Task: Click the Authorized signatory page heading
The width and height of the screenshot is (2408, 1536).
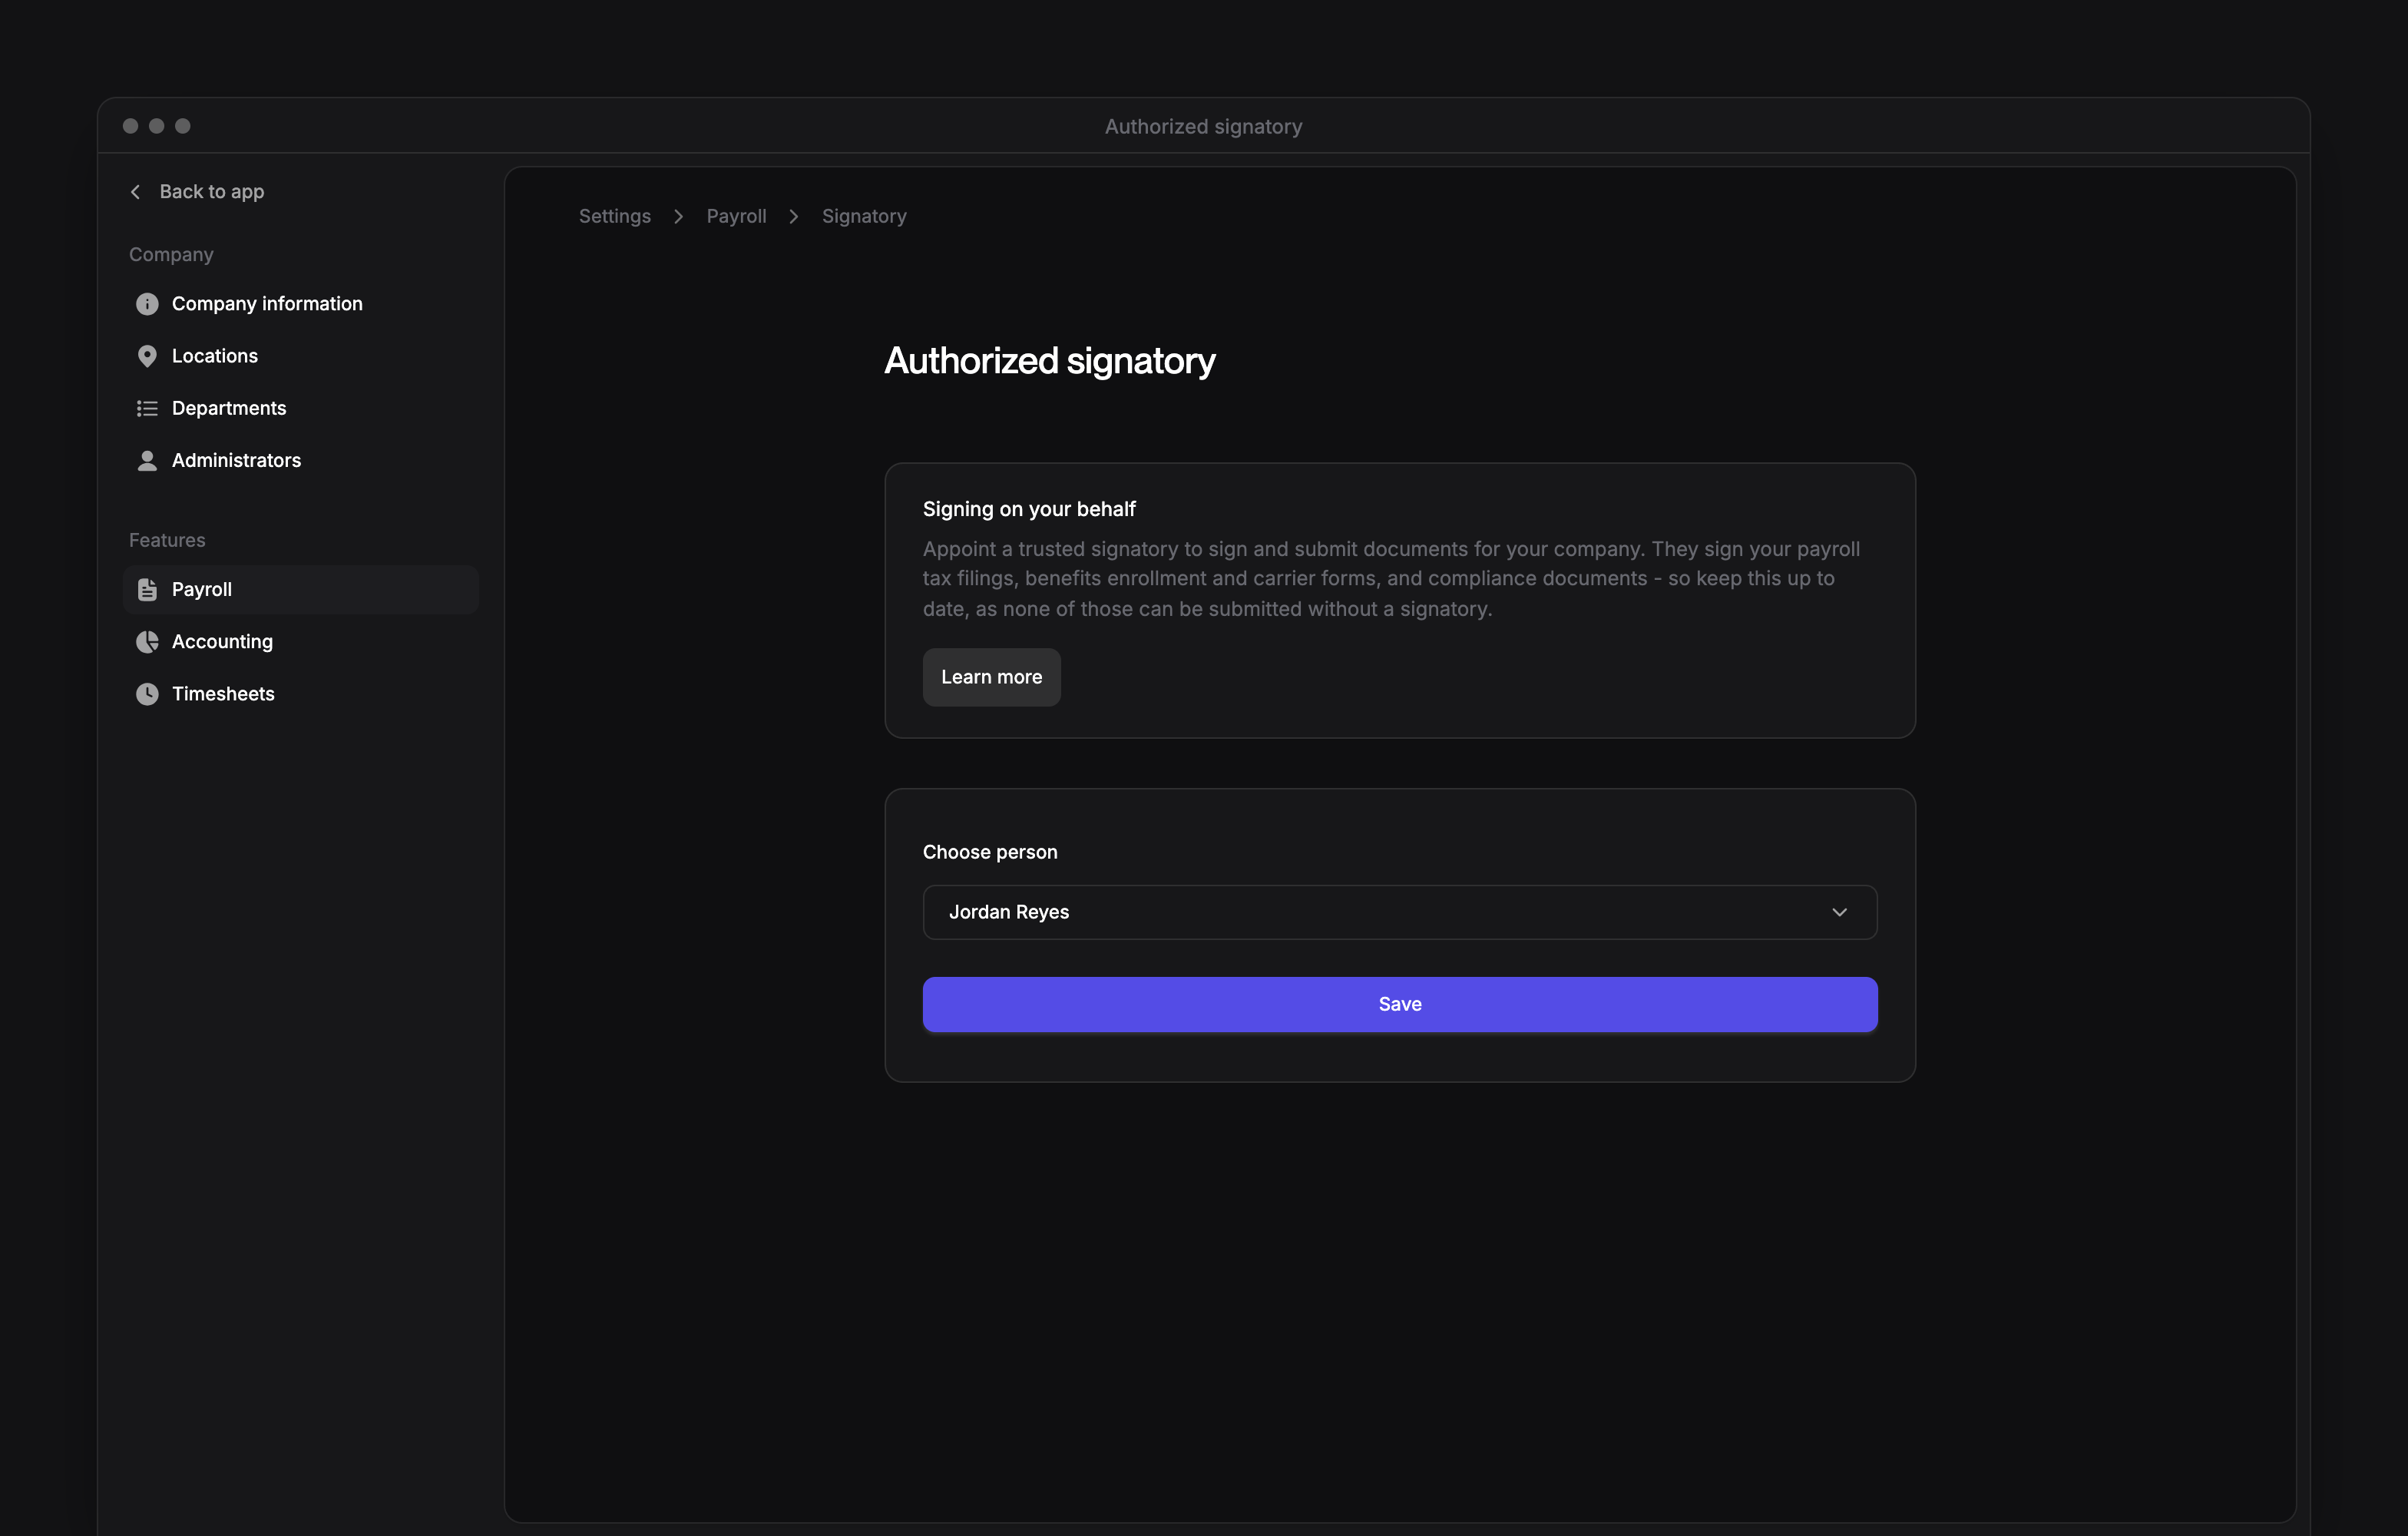Action: pos(1050,361)
